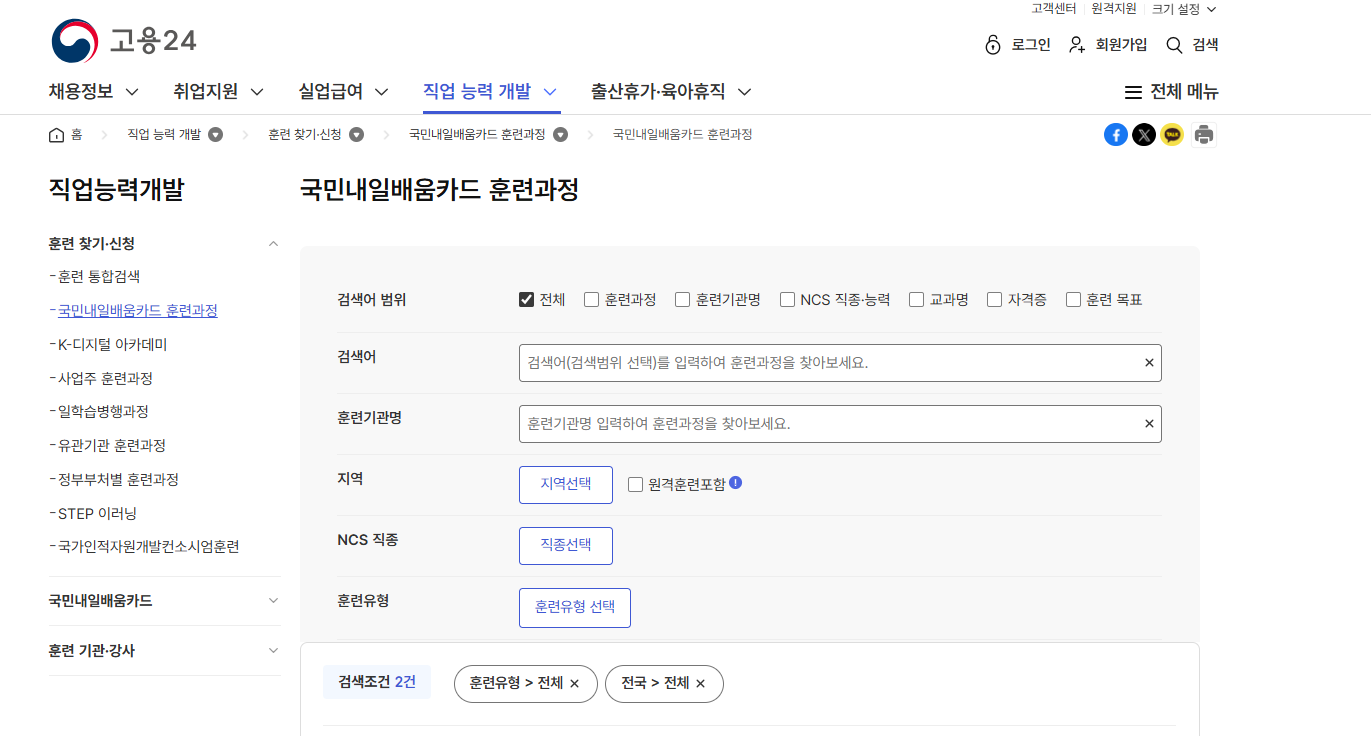The image size is (1371, 736).
Task: Open breadcrumb dropdown next to 직업 능력 개발
Action: coord(215,135)
